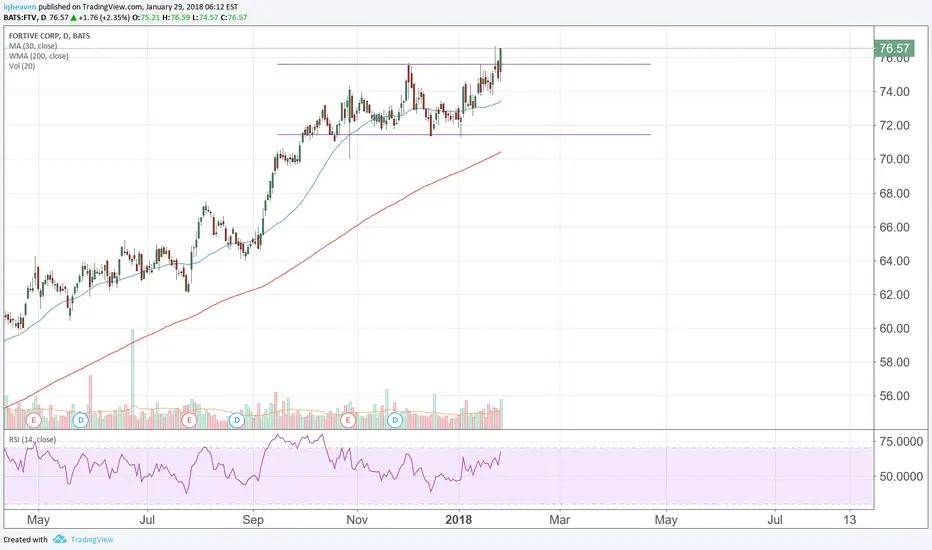Click the dividend D marker nearest the Sep label

tap(237, 420)
